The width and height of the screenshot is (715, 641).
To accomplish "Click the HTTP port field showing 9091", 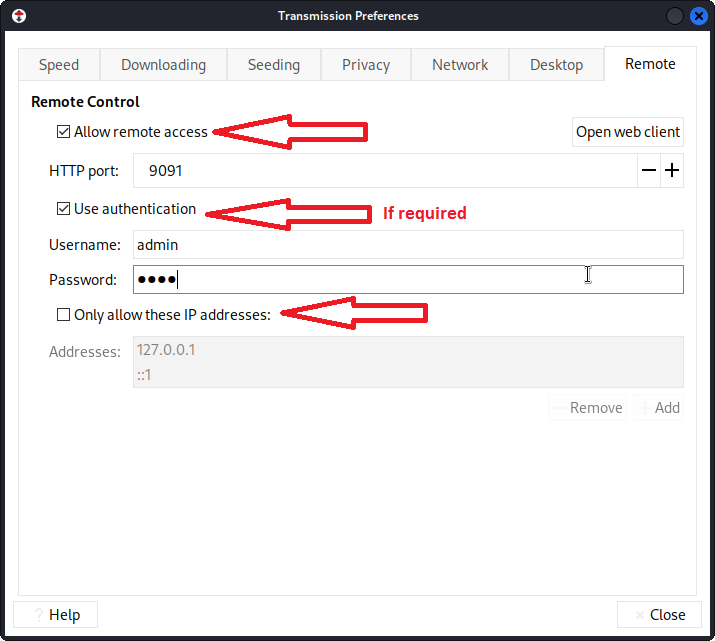I will coord(385,171).
